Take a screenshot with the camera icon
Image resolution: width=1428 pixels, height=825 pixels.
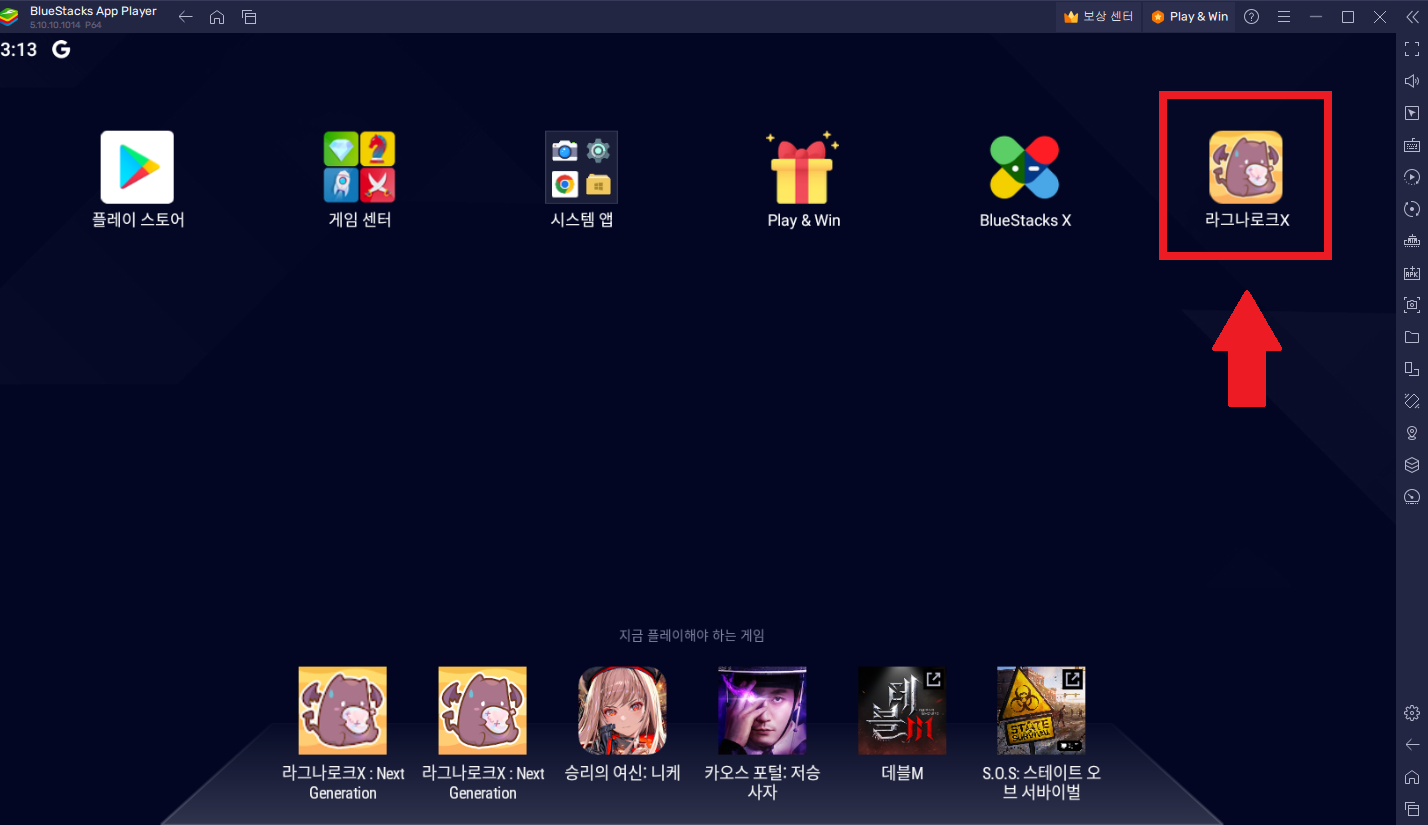click(x=1412, y=304)
